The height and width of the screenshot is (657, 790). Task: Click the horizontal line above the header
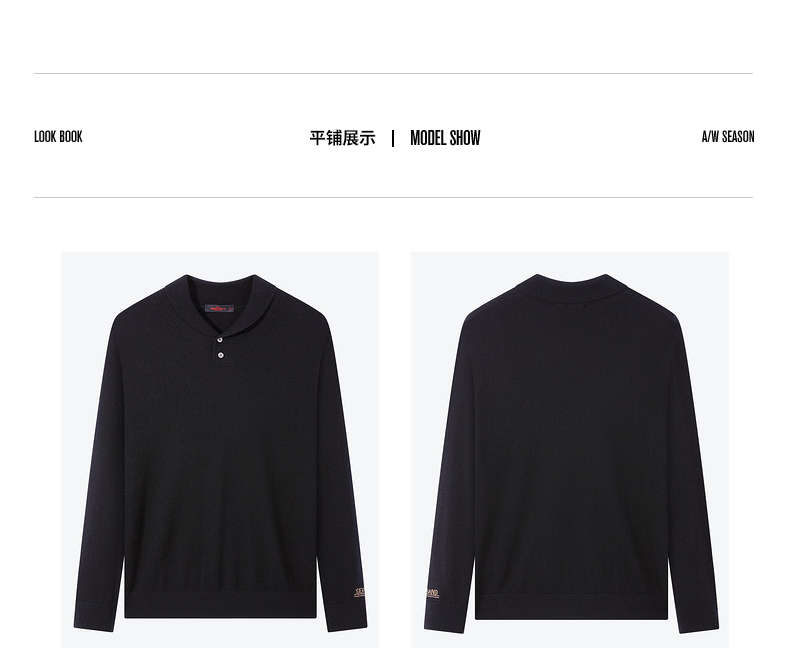pyautogui.click(x=393, y=74)
